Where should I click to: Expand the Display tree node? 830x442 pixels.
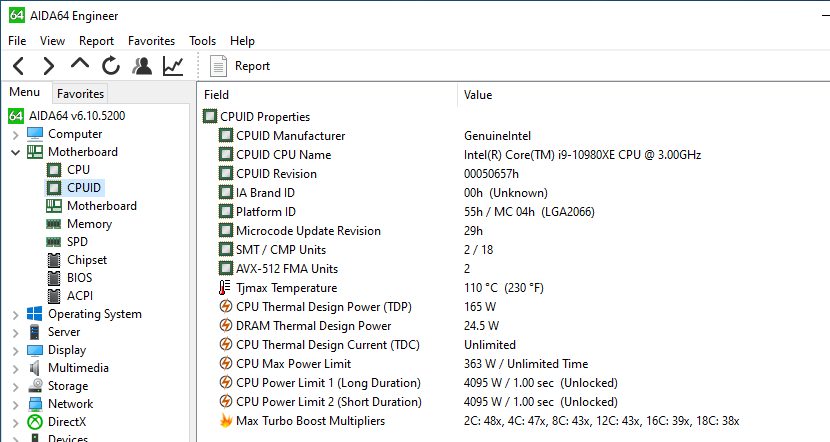(15, 351)
